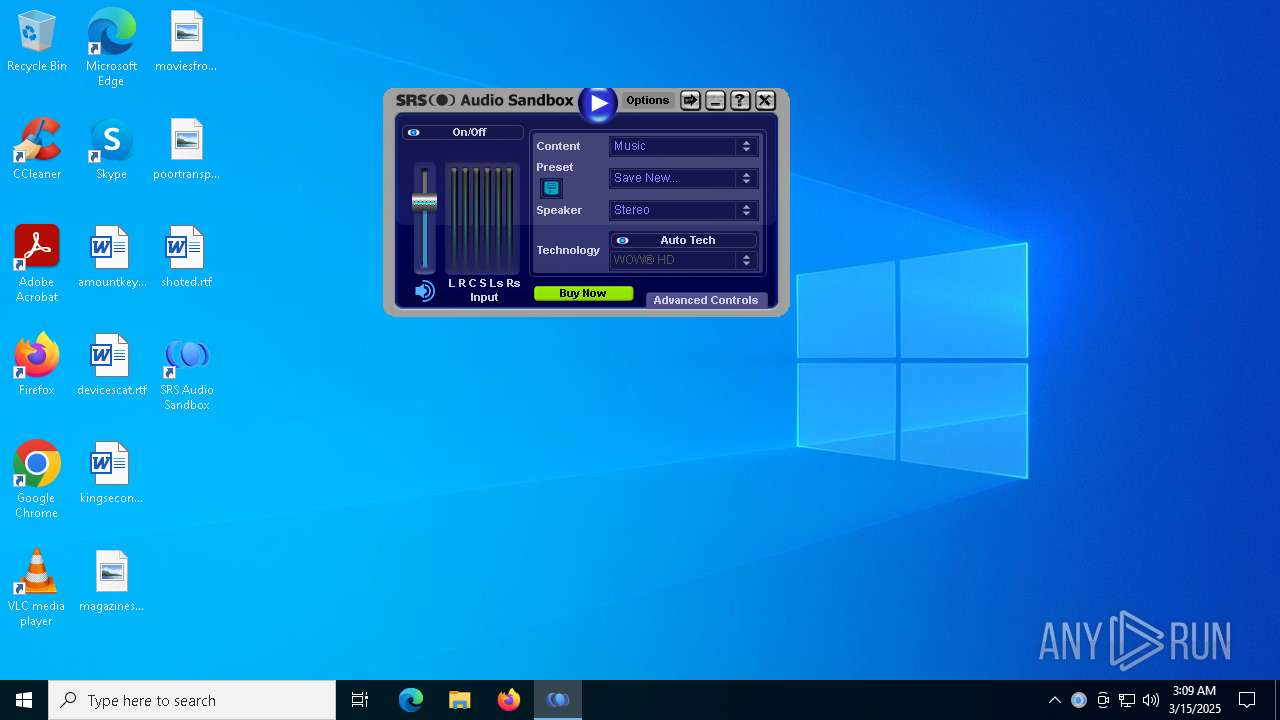Click the save preset disk icon
This screenshot has height=720, width=1280.
(x=551, y=188)
